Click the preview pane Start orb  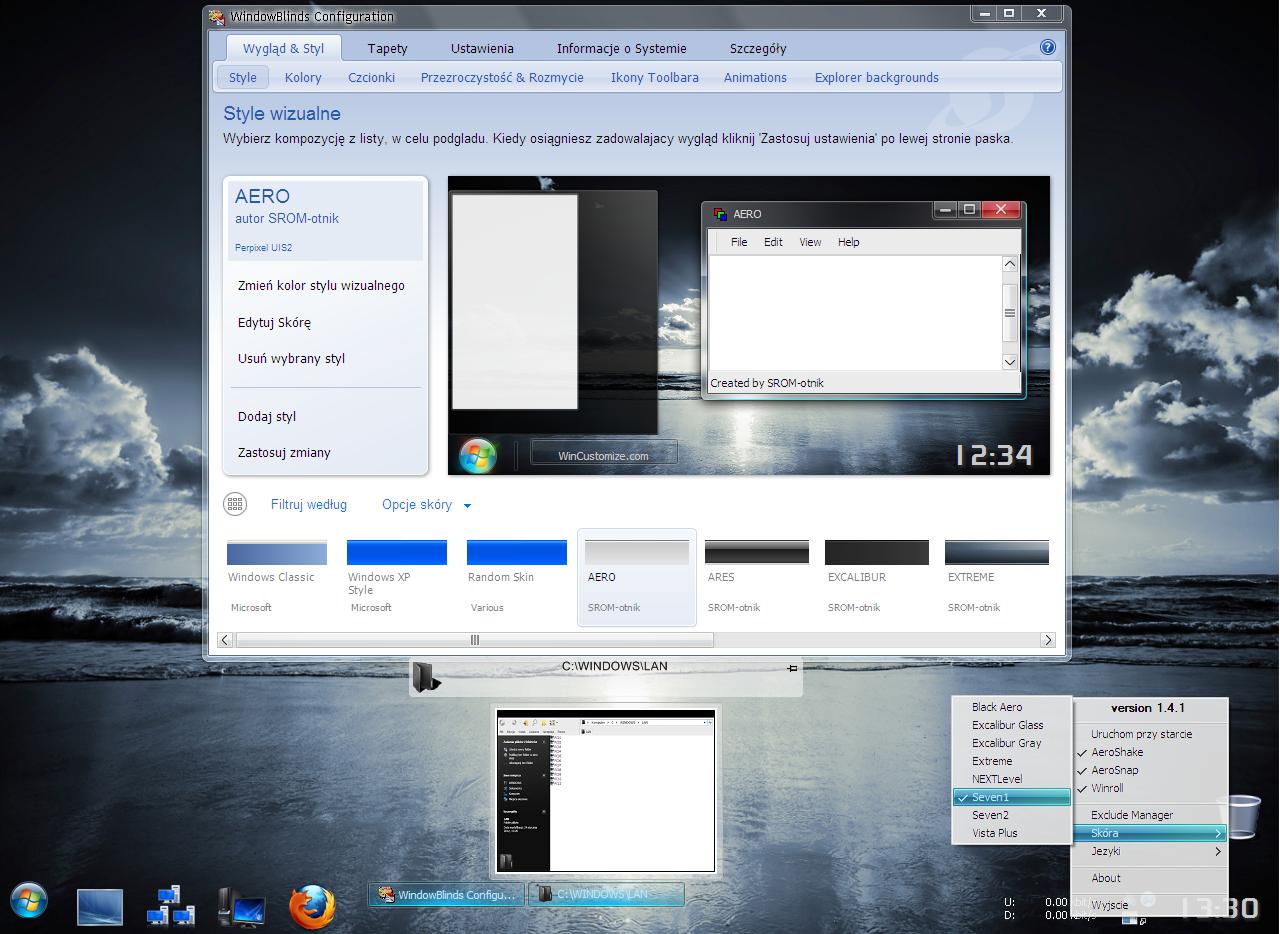478,455
